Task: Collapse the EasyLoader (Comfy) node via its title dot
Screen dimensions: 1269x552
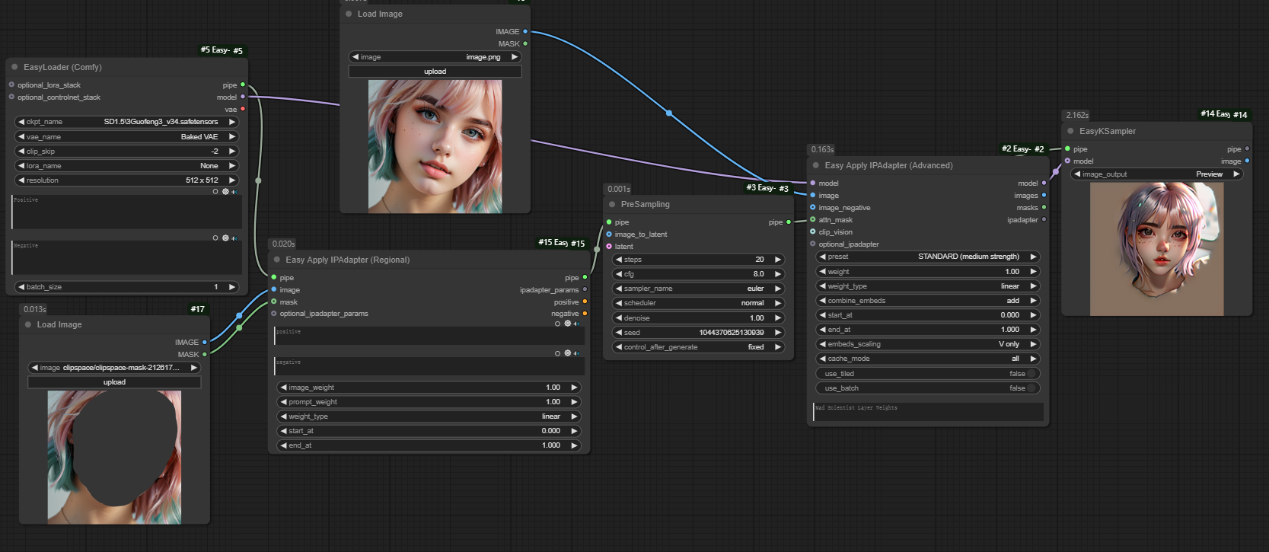Action: coord(15,67)
